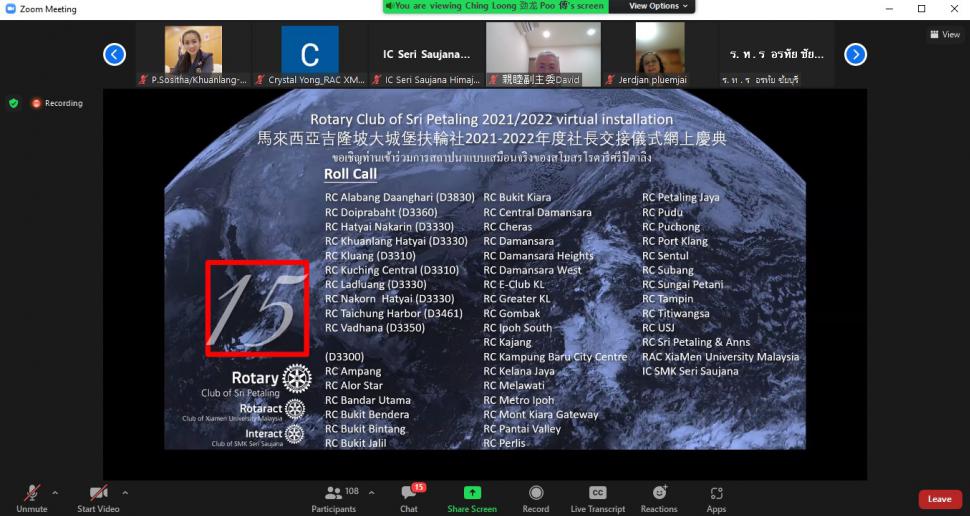This screenshot has height=516, width=970.
Task: Click RC Alabang Daanghari (D3830) text
Action: pyautogui.click(x=400, y=198)
